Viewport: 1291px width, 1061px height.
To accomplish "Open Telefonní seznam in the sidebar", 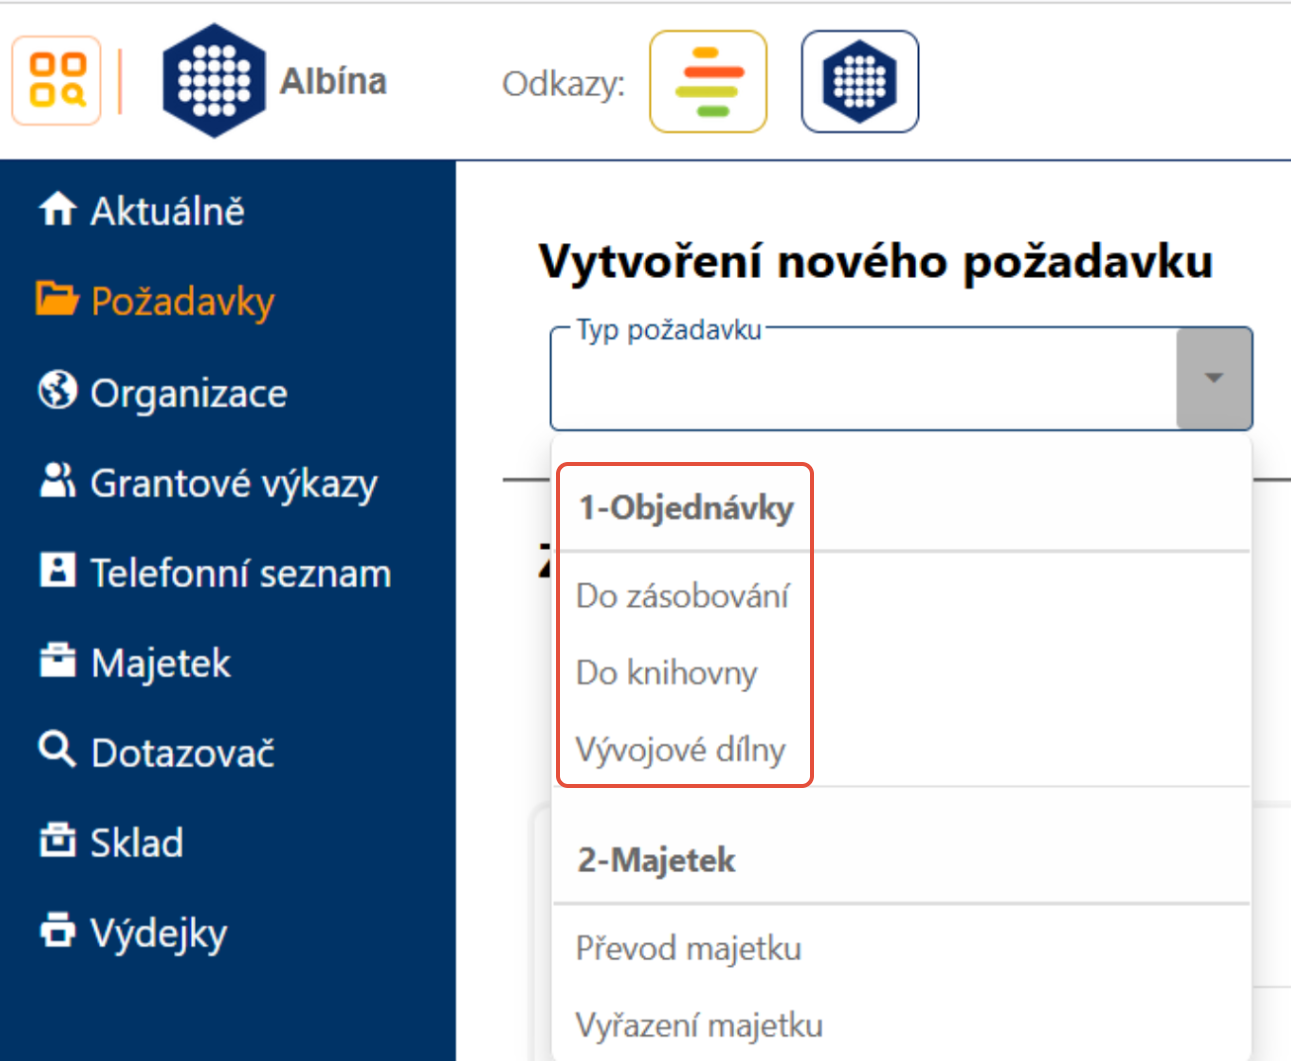I will click(241, 573).
